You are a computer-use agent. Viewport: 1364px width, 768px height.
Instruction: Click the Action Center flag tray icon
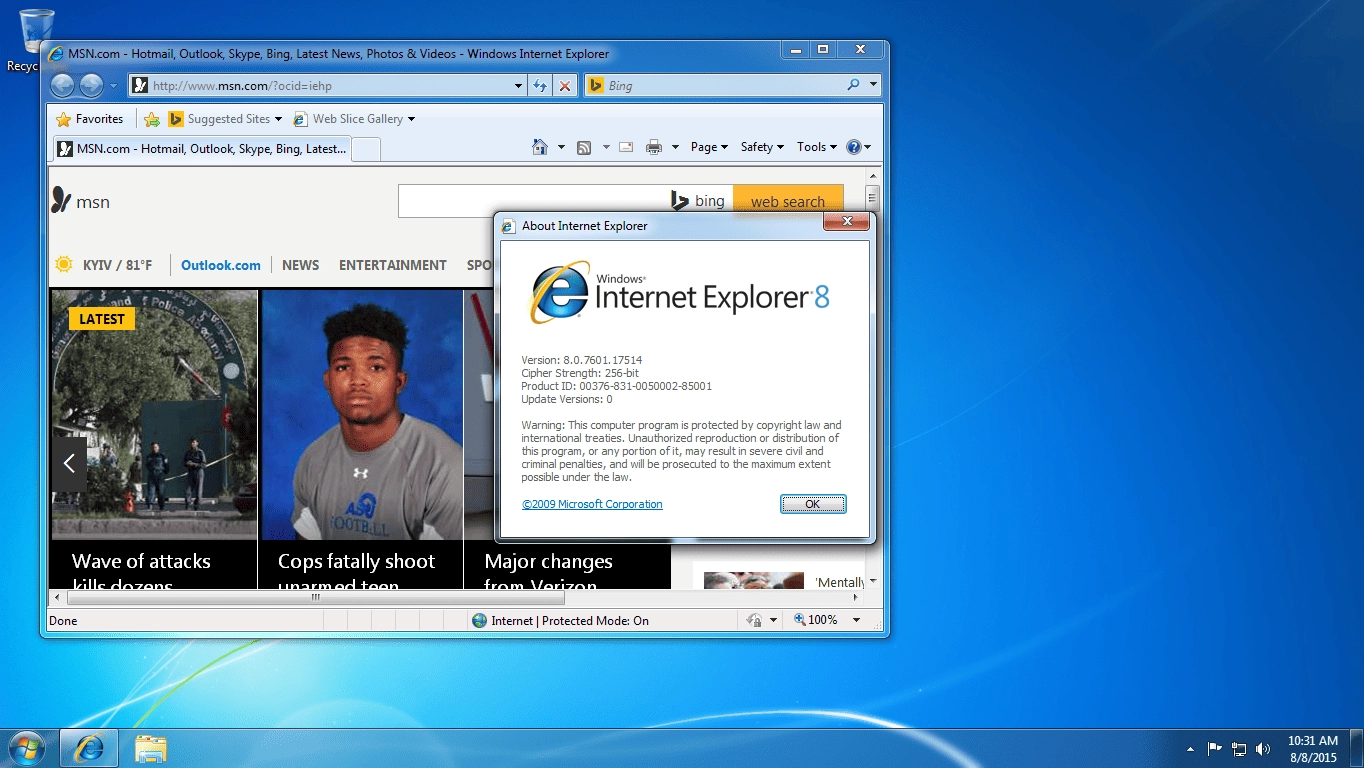[1215, 748]
